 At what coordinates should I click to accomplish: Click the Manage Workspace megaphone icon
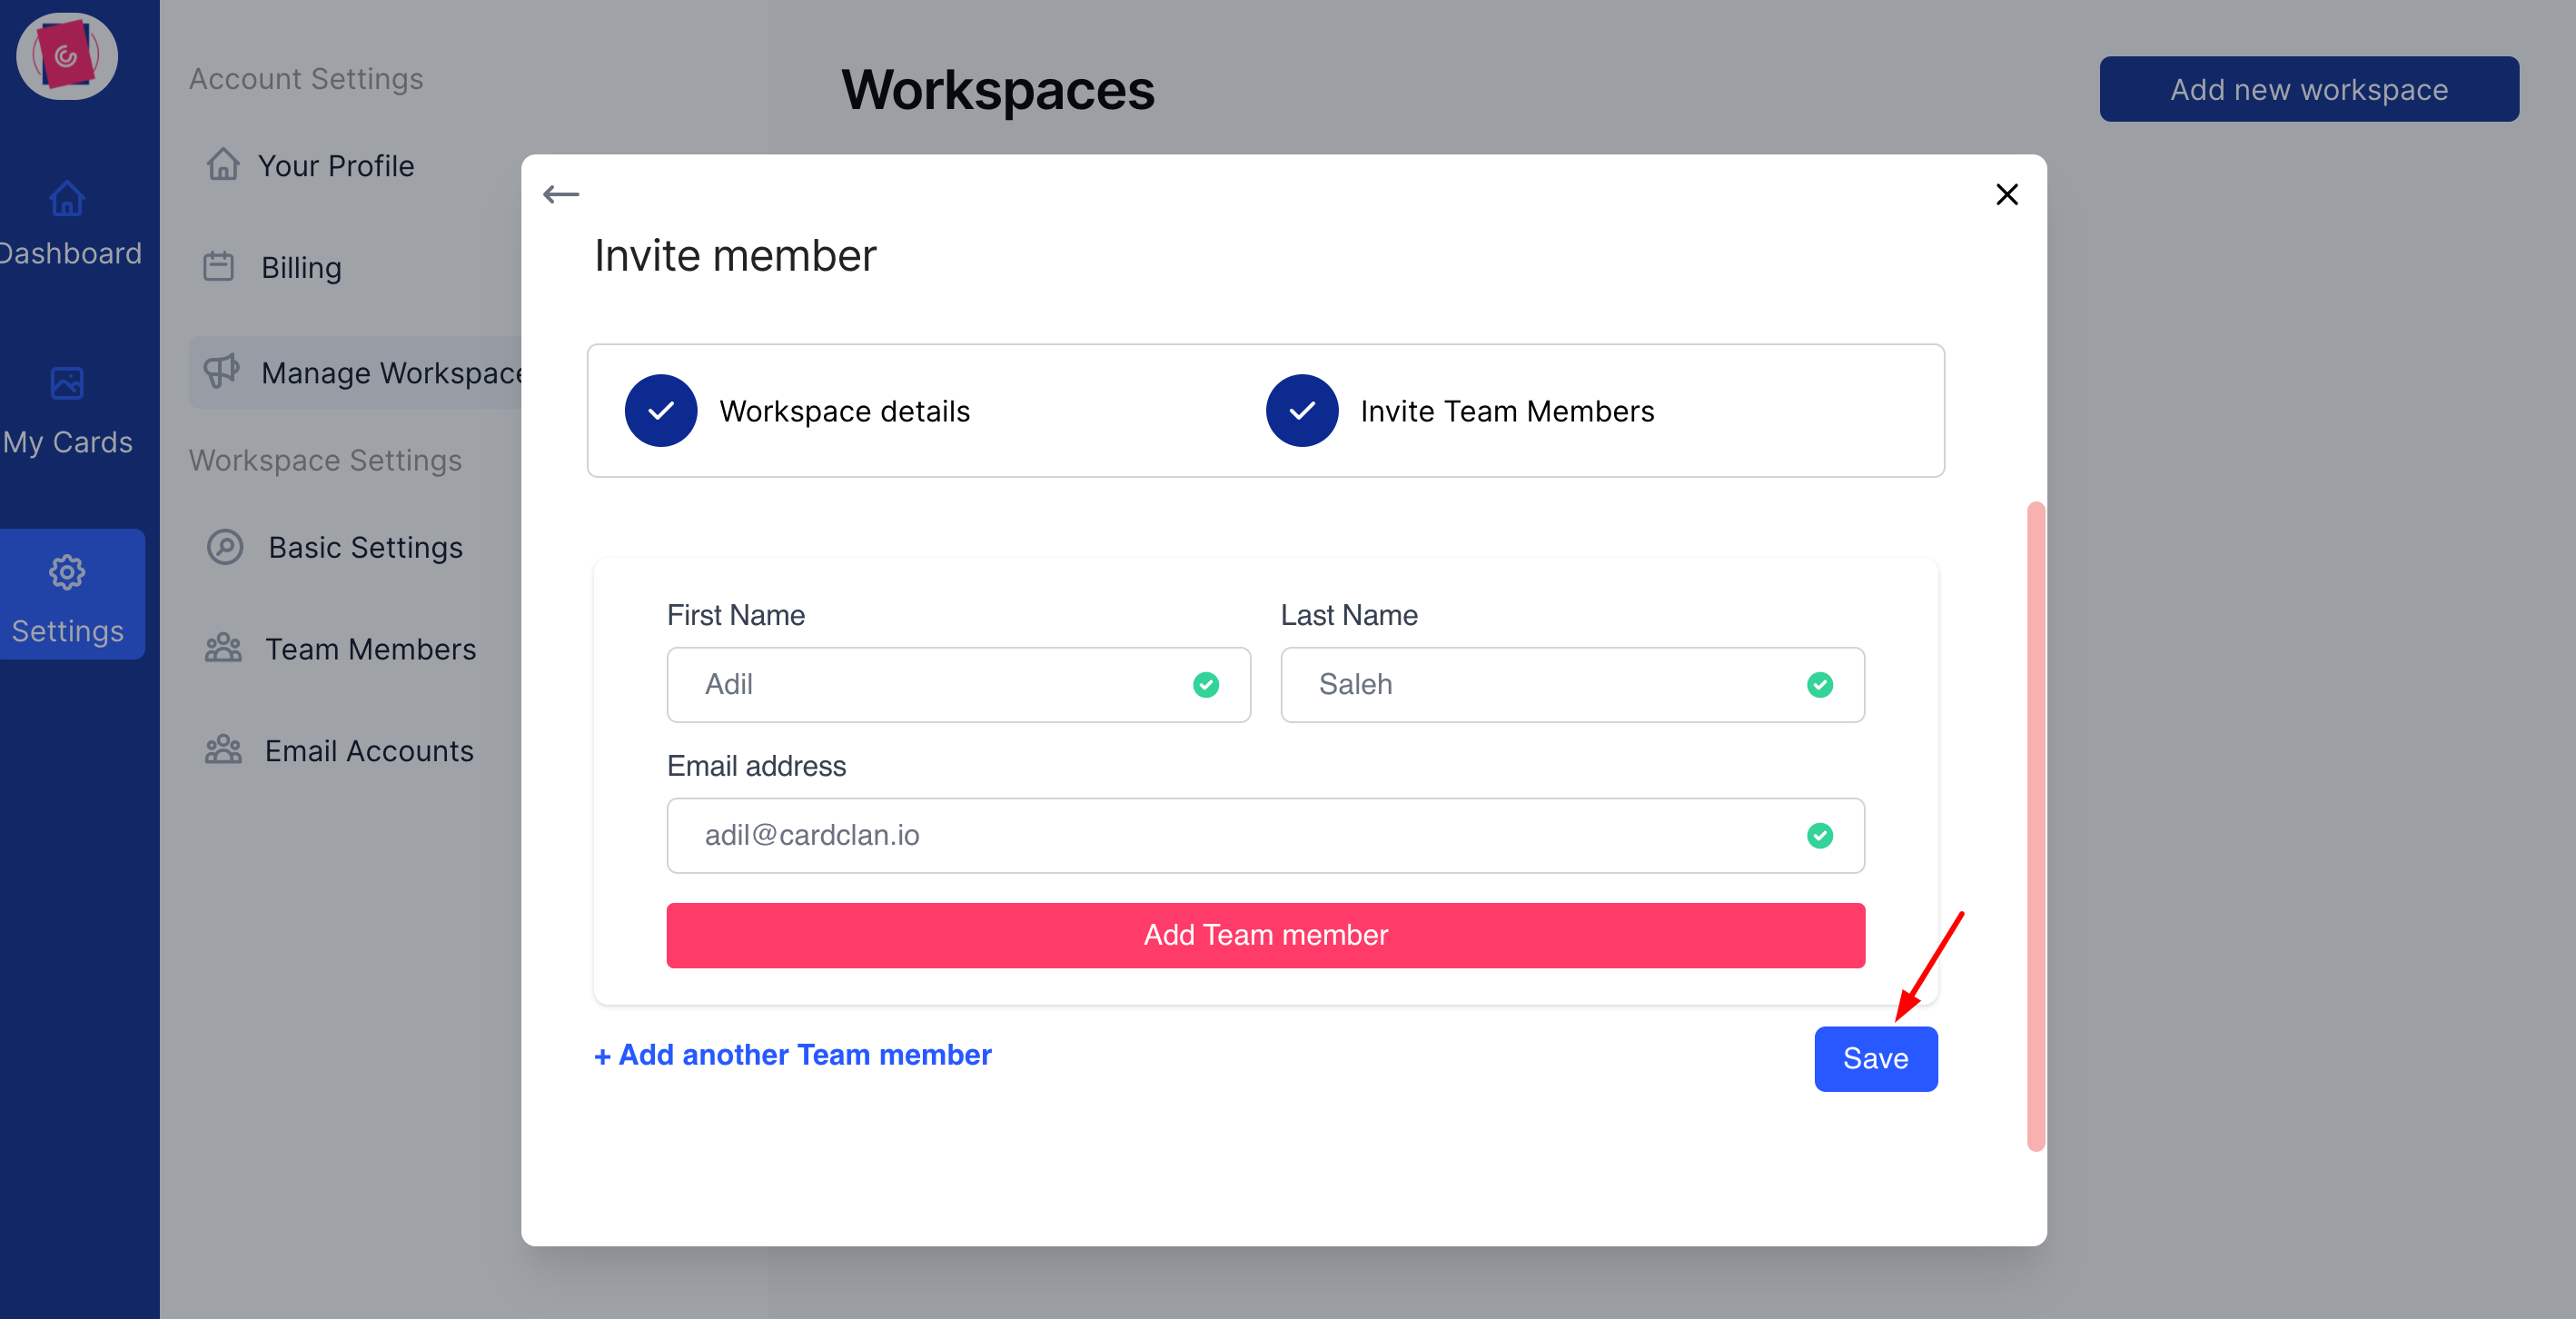222,371
